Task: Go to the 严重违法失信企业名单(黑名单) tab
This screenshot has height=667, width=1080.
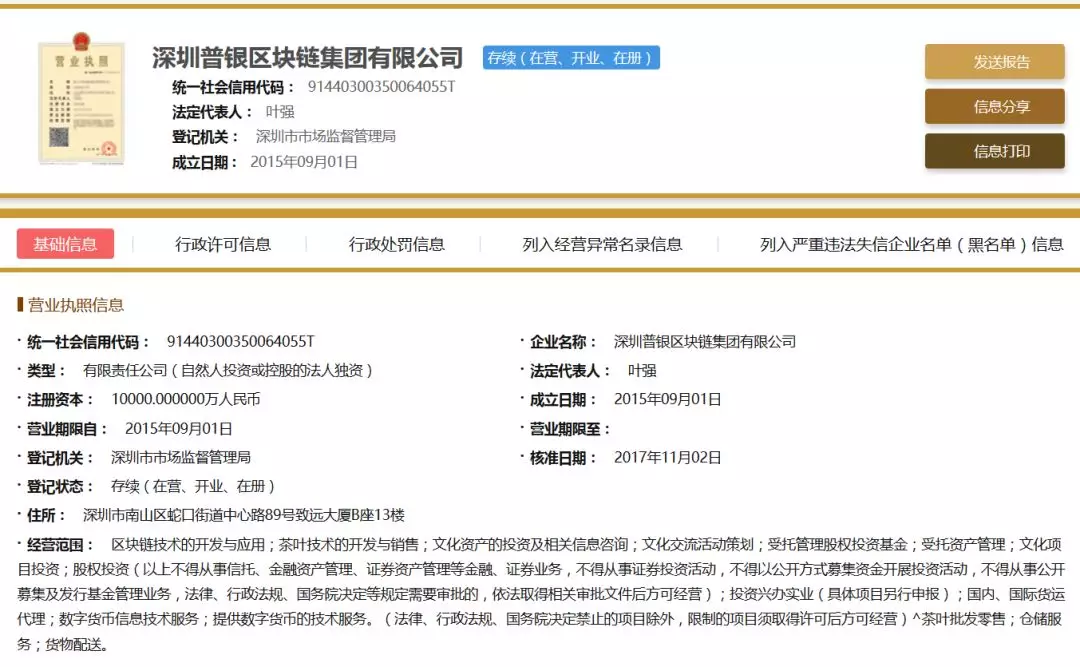Action: pos(911,244)
